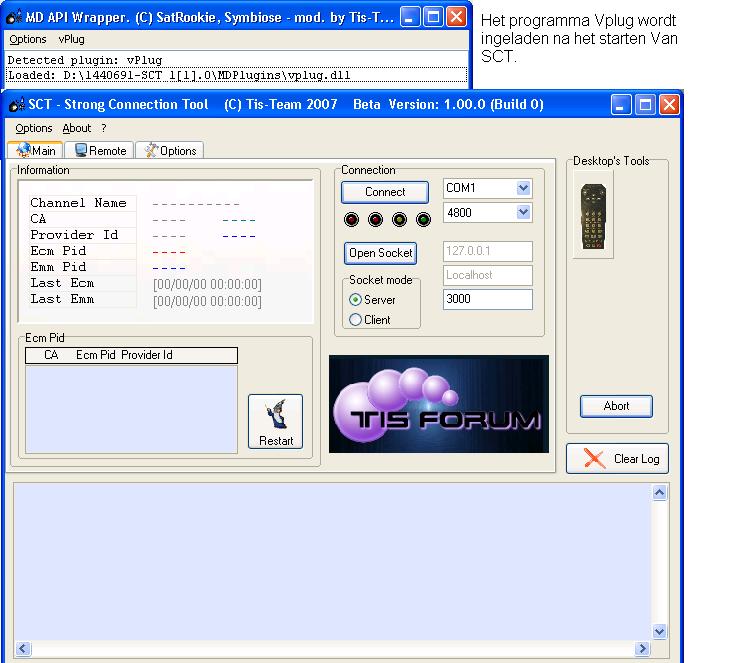Click the Ecm Pid list area
The image size is (731, 663).
[131, 409]
